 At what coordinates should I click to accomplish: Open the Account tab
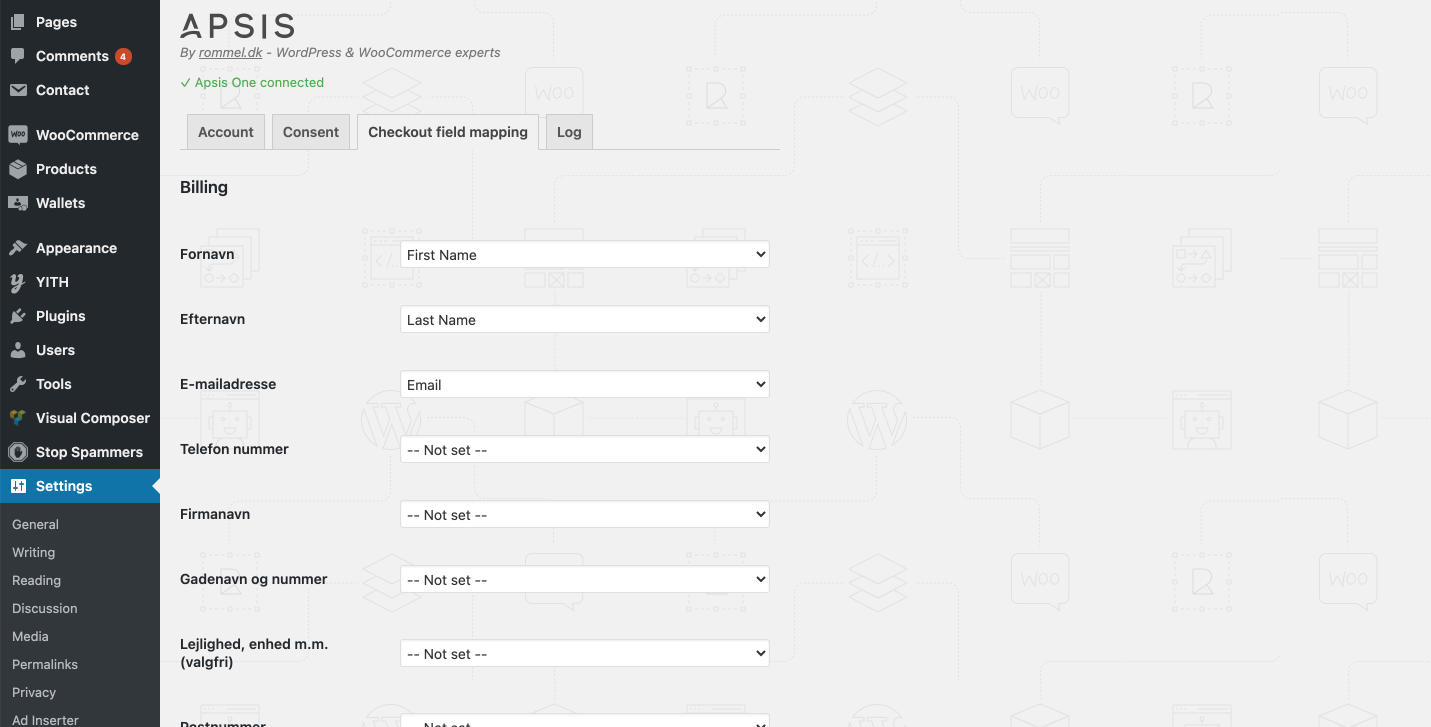226,132
